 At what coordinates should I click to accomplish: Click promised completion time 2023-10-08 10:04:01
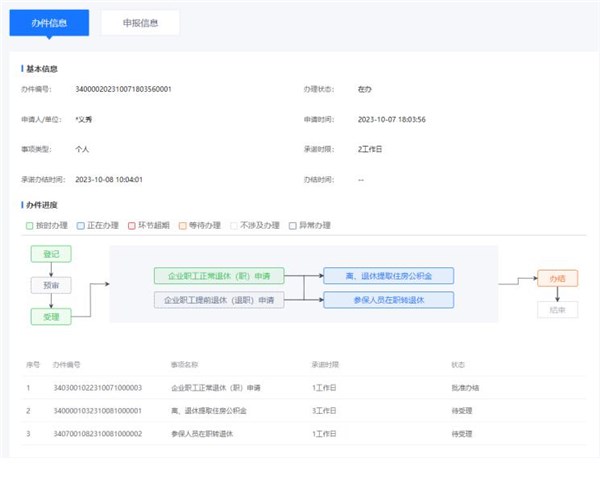pyautogui.click(x=109, y=179)
